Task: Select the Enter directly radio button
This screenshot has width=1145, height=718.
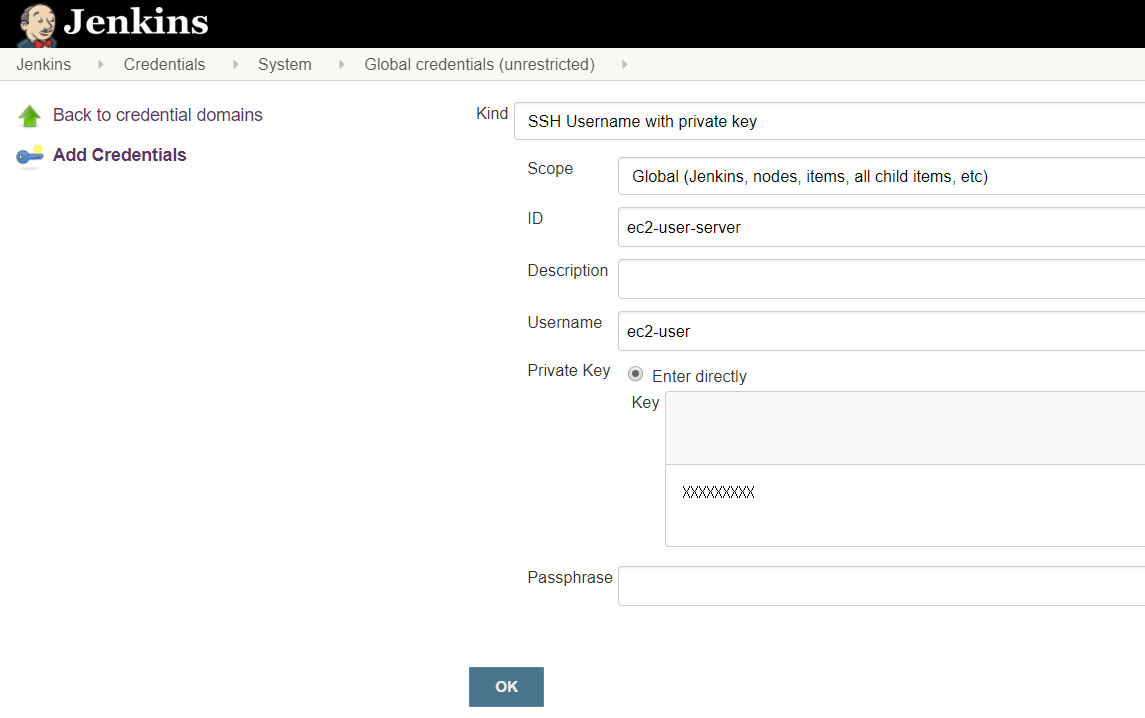Action: point(635,374)
